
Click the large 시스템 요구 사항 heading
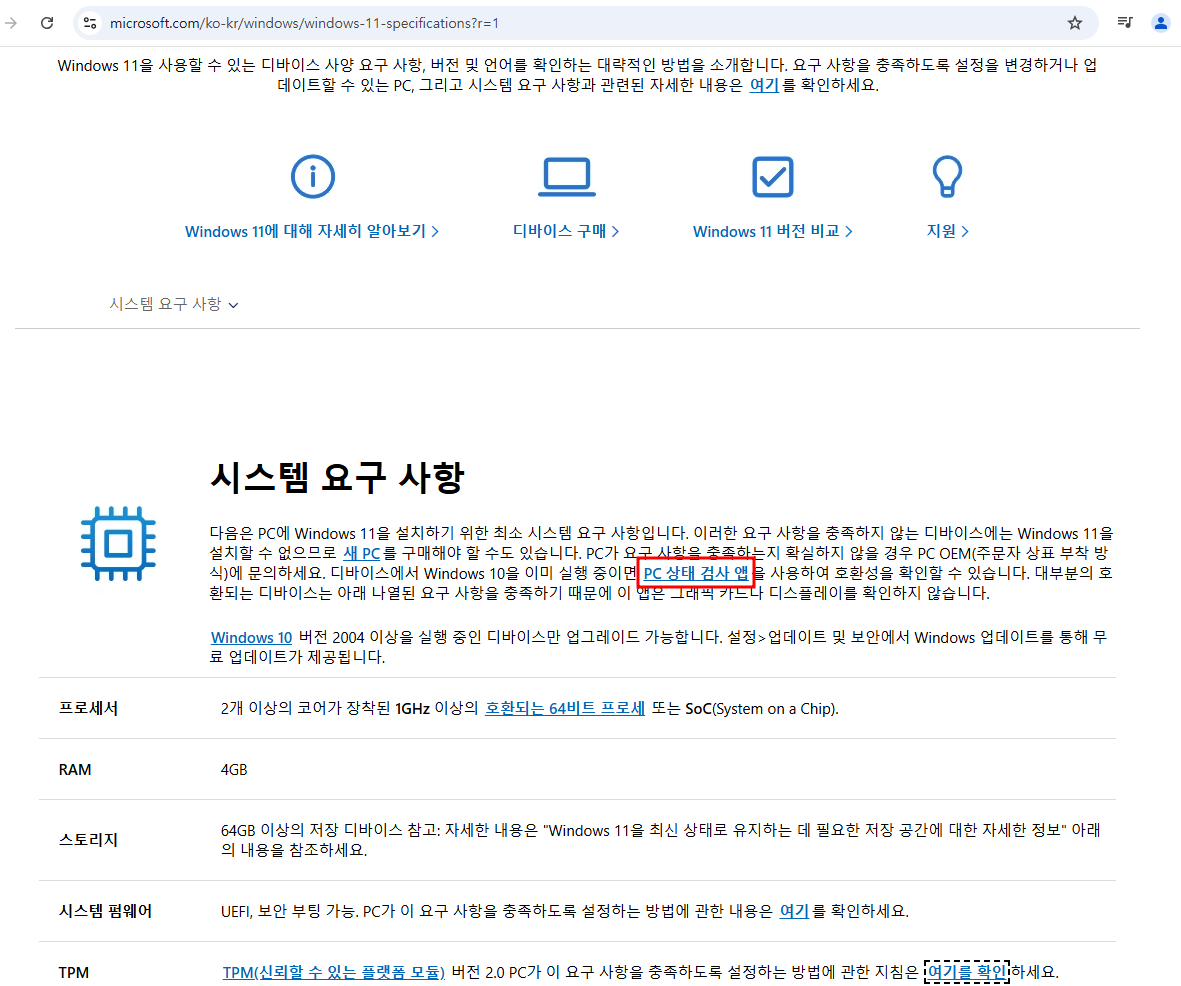337,477
